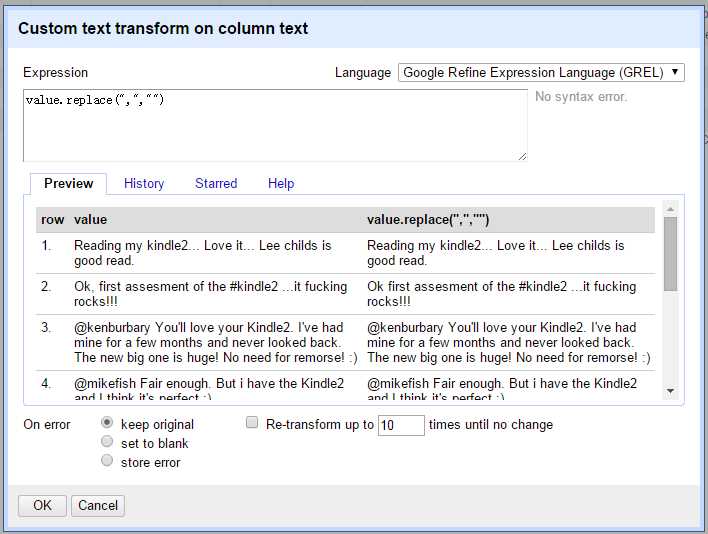Click the preview list scrollbar thumb
The height and width of the screenshot is (534, 708).
point(670,253)
